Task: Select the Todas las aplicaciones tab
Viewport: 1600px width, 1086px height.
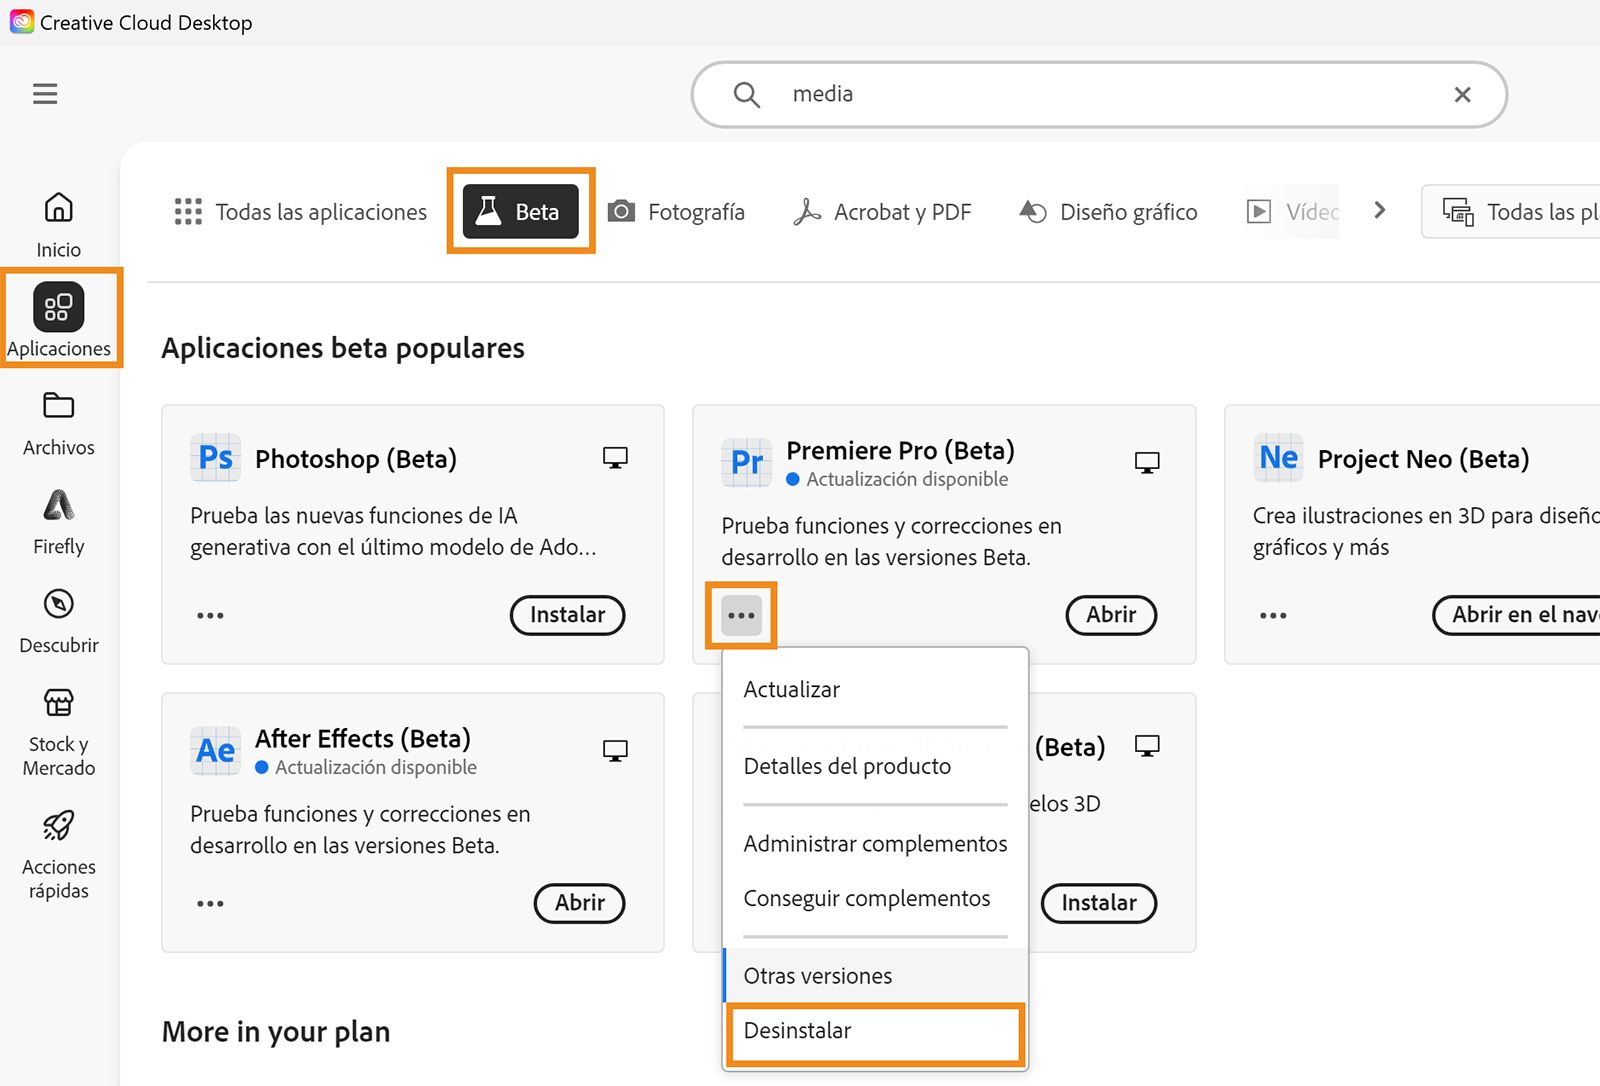Action: click(x=300, y=211)
